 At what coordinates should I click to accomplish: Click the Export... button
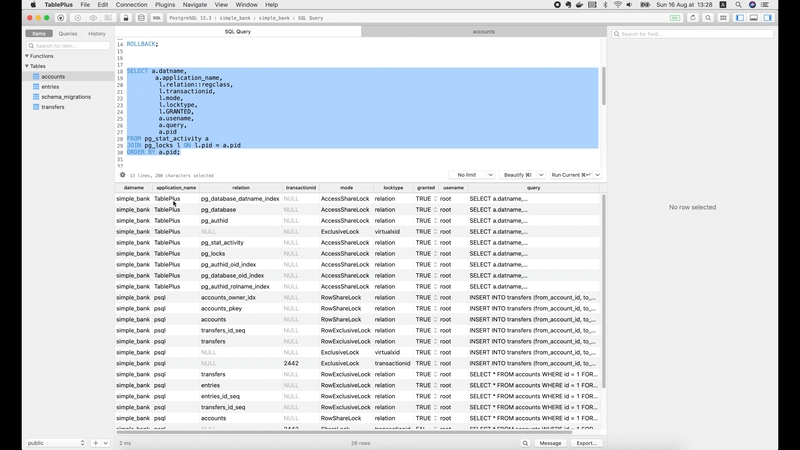coord(586,442)
